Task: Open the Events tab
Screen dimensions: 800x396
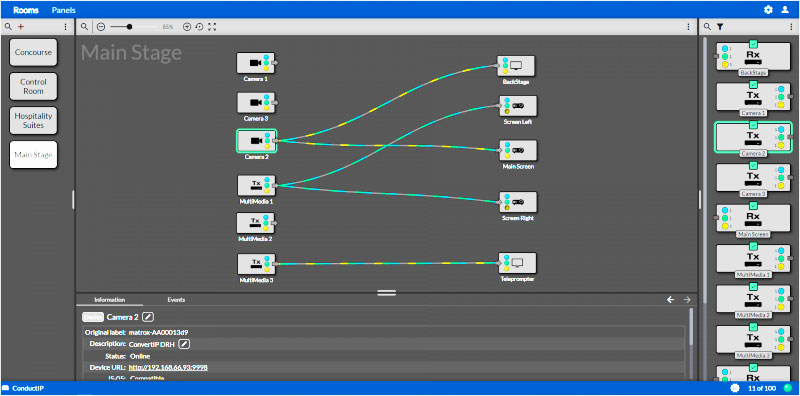Action: [x=176, y=300]
